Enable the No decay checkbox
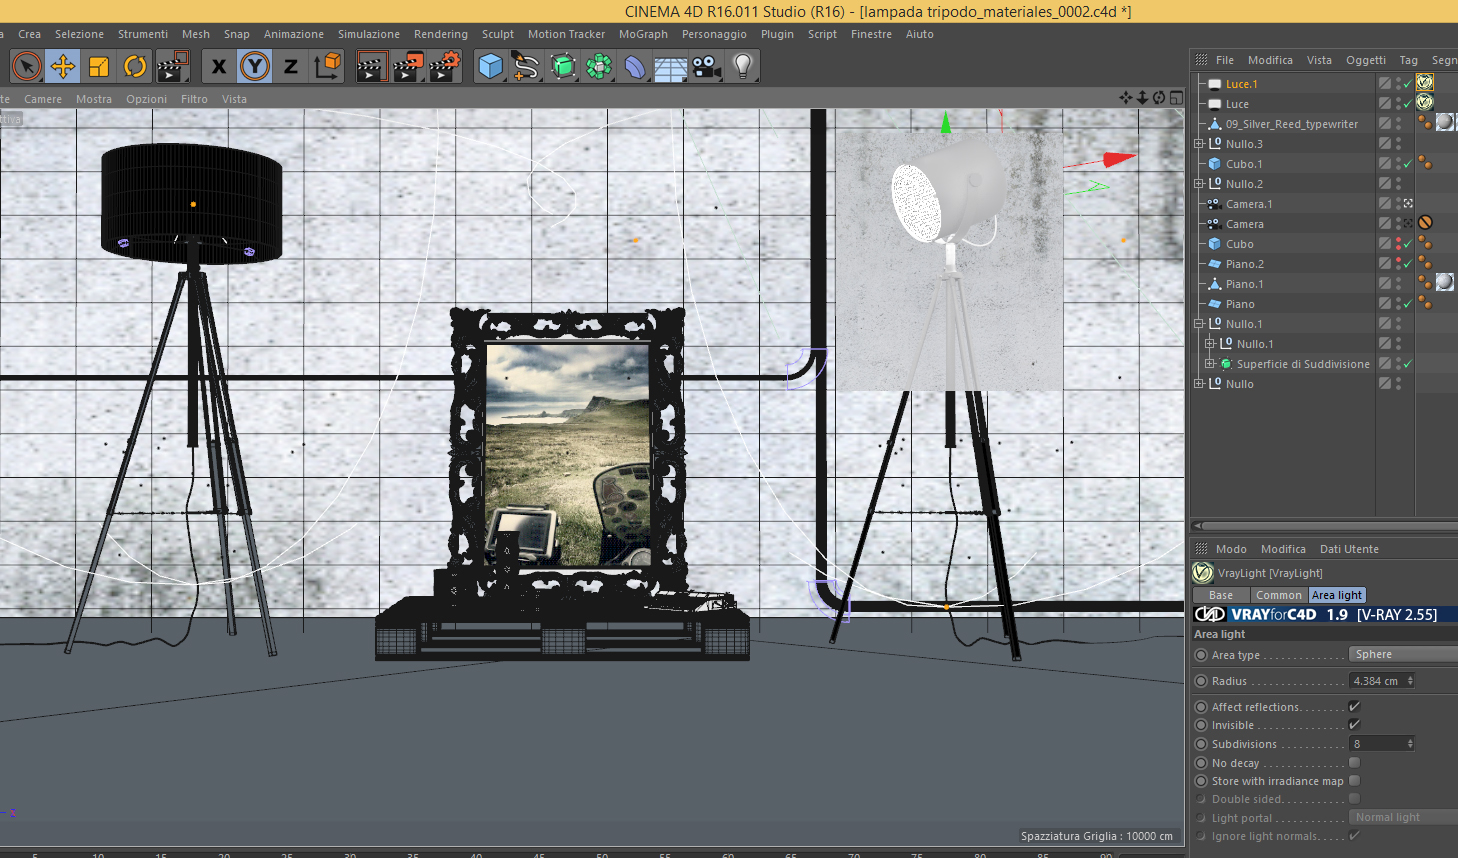Viewport: 1458px width, 858px height. click(1354, 763)
